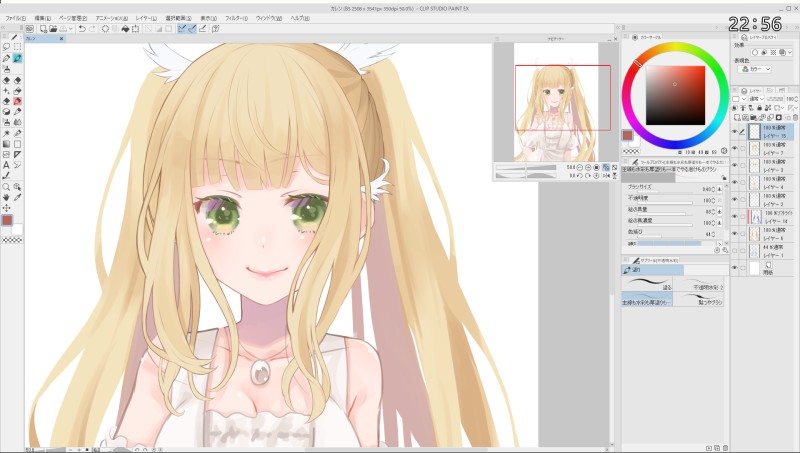Toggle second snap button in command bar
This screenshot has height=453, width=800.
(192, 29)
